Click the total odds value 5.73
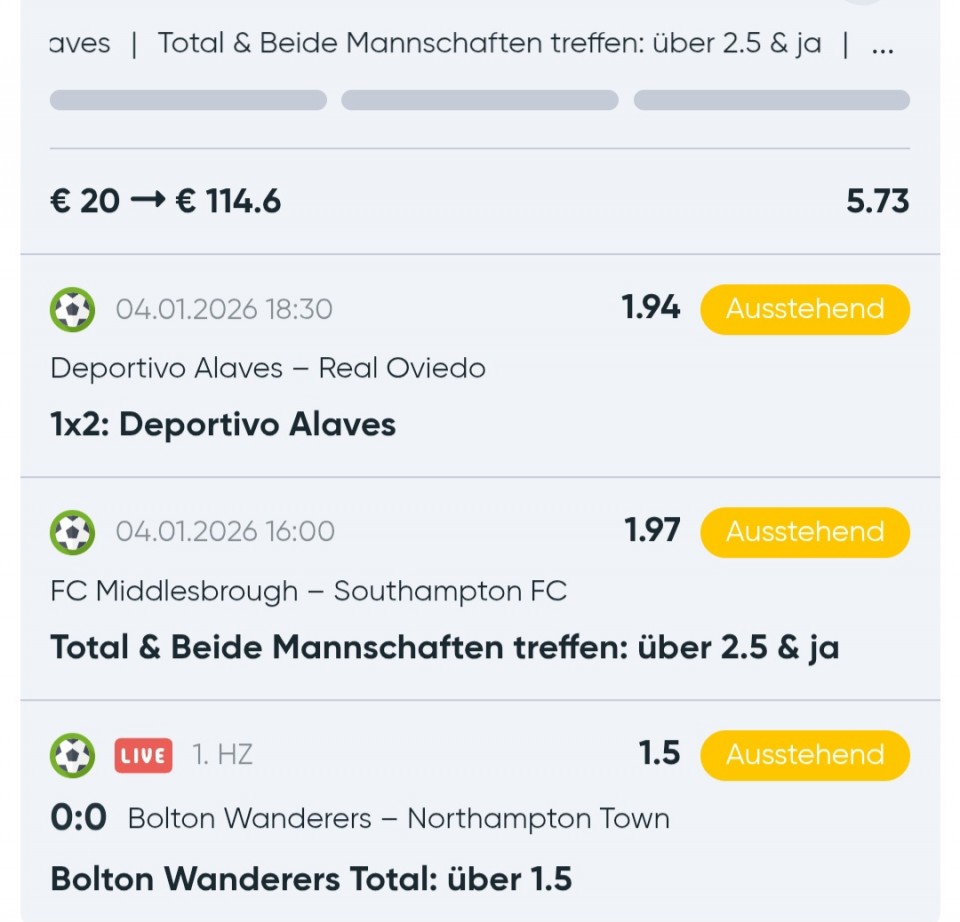The width and height of the screenshot is (960, 922). pos(877,201)
